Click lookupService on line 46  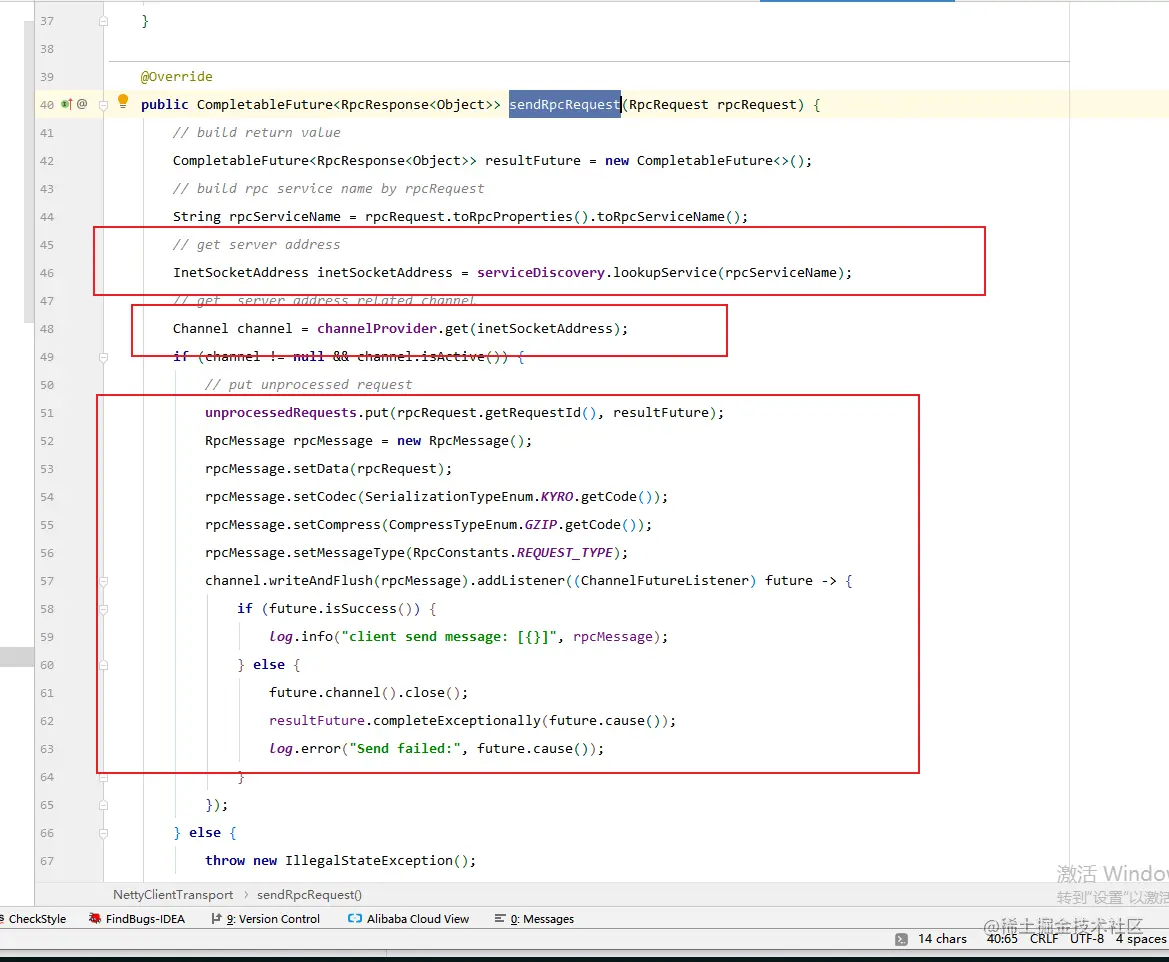[x=665, y=273]
